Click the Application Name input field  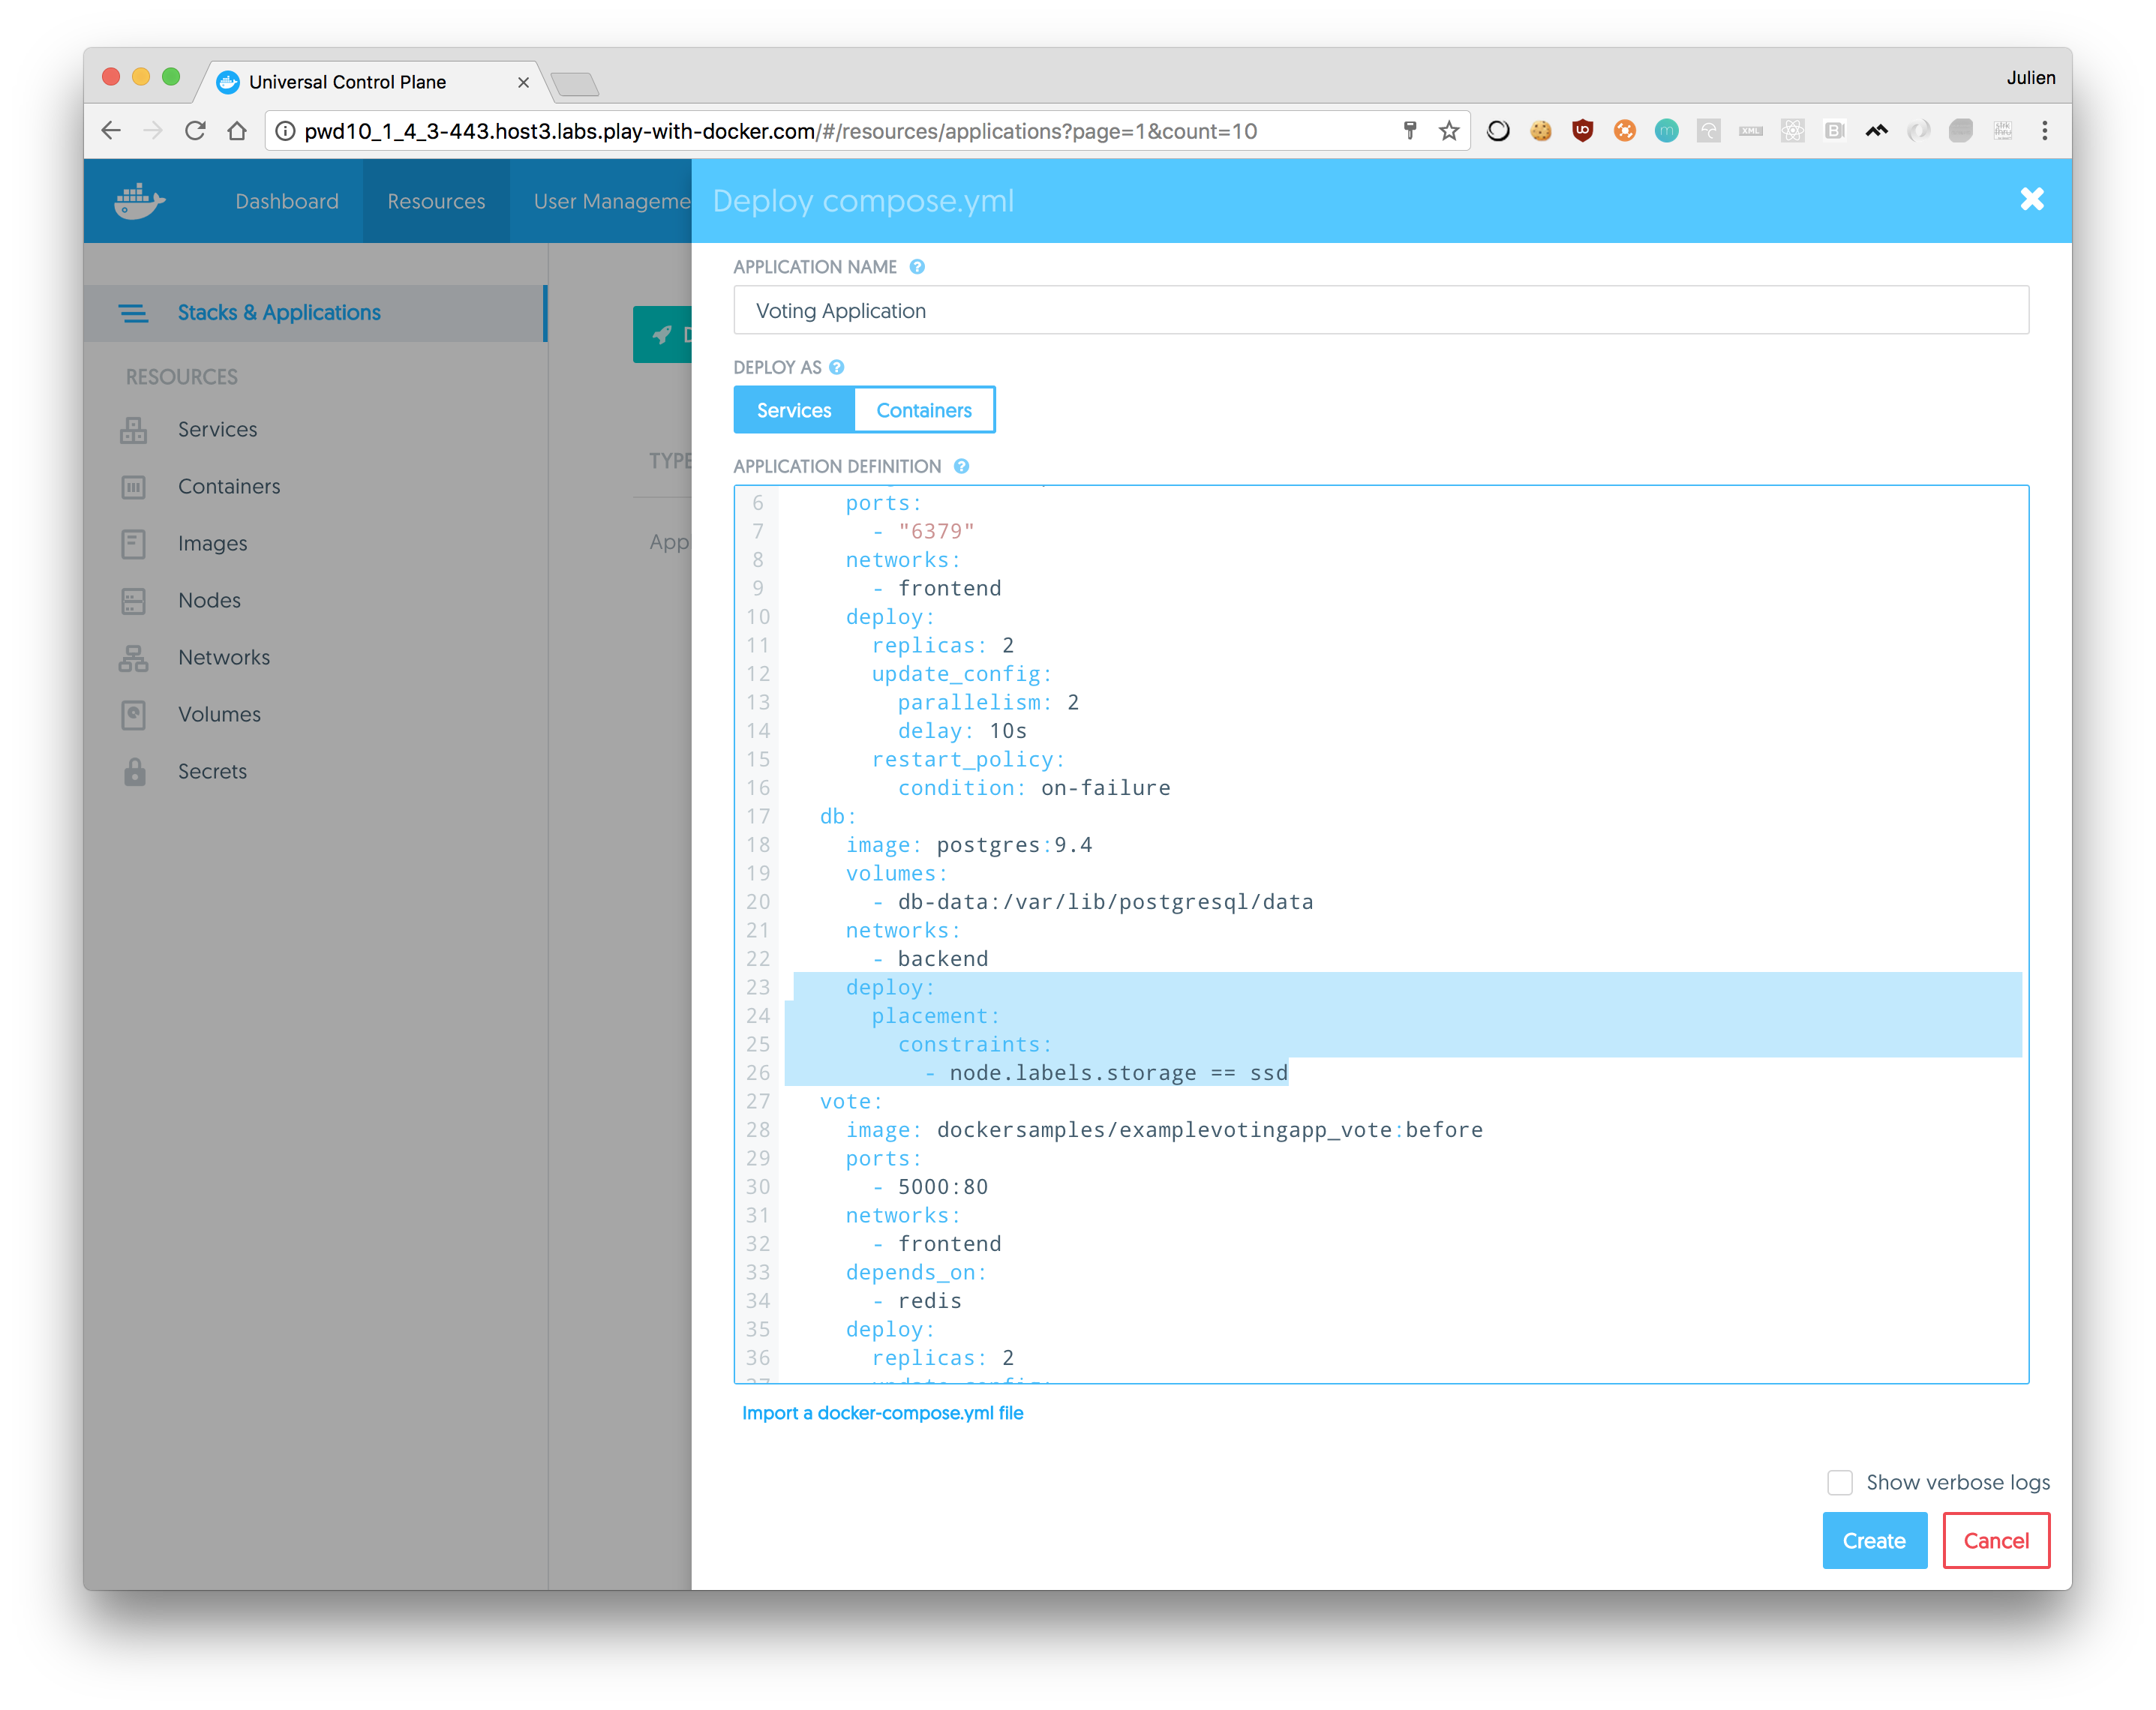[1380, 311]
